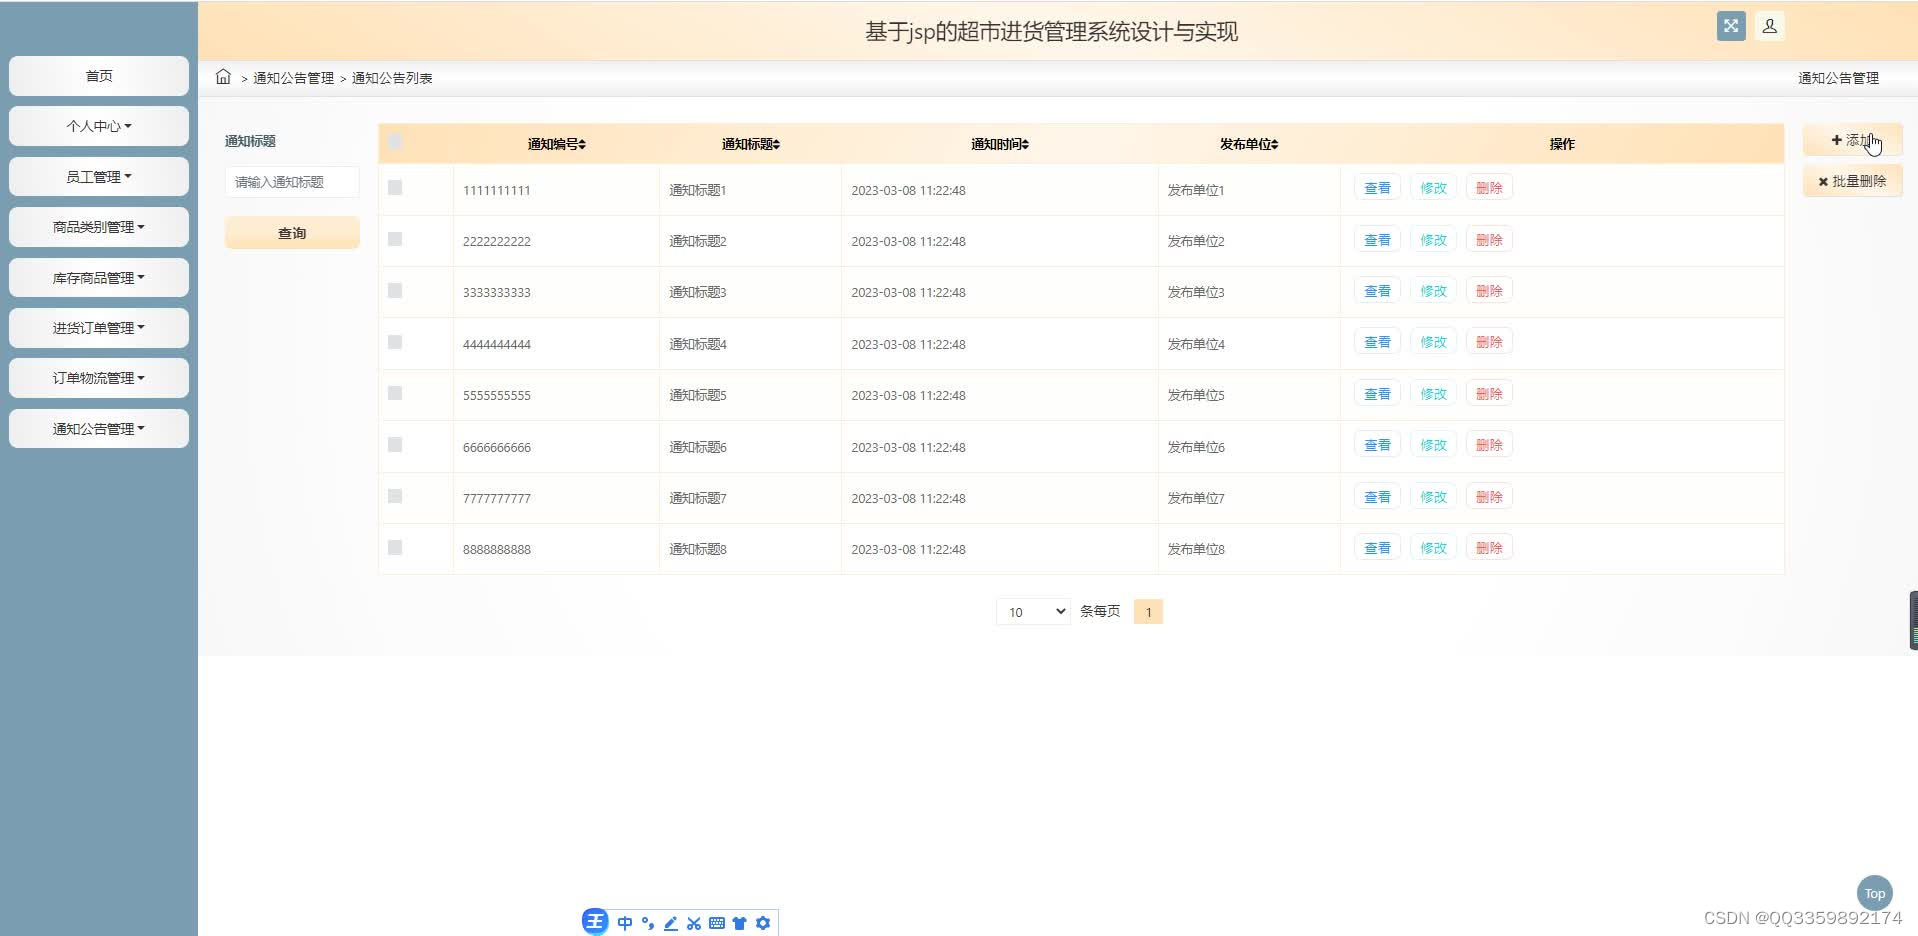Viewport: 1918px width, 936px height.
Task: Expand the 库存商品管理 sidebar menu
Action: click(x=99, y=278)
